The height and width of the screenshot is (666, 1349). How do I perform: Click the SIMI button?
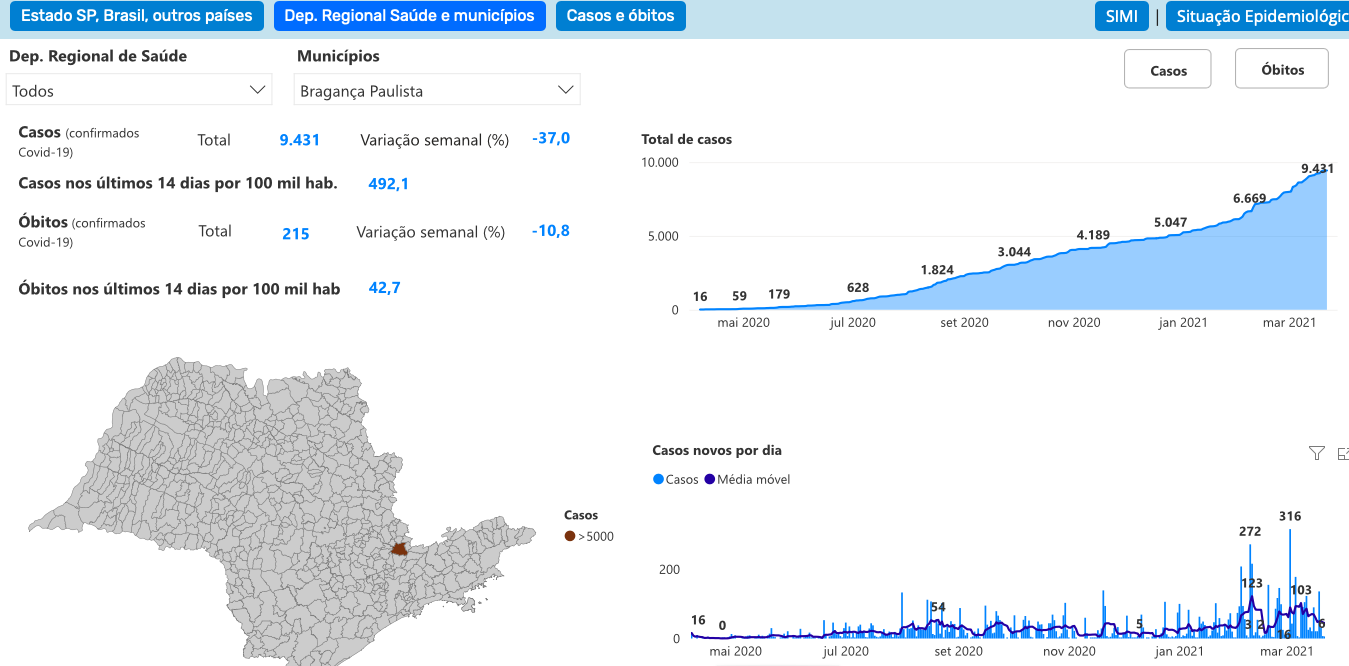point(1121,16)
